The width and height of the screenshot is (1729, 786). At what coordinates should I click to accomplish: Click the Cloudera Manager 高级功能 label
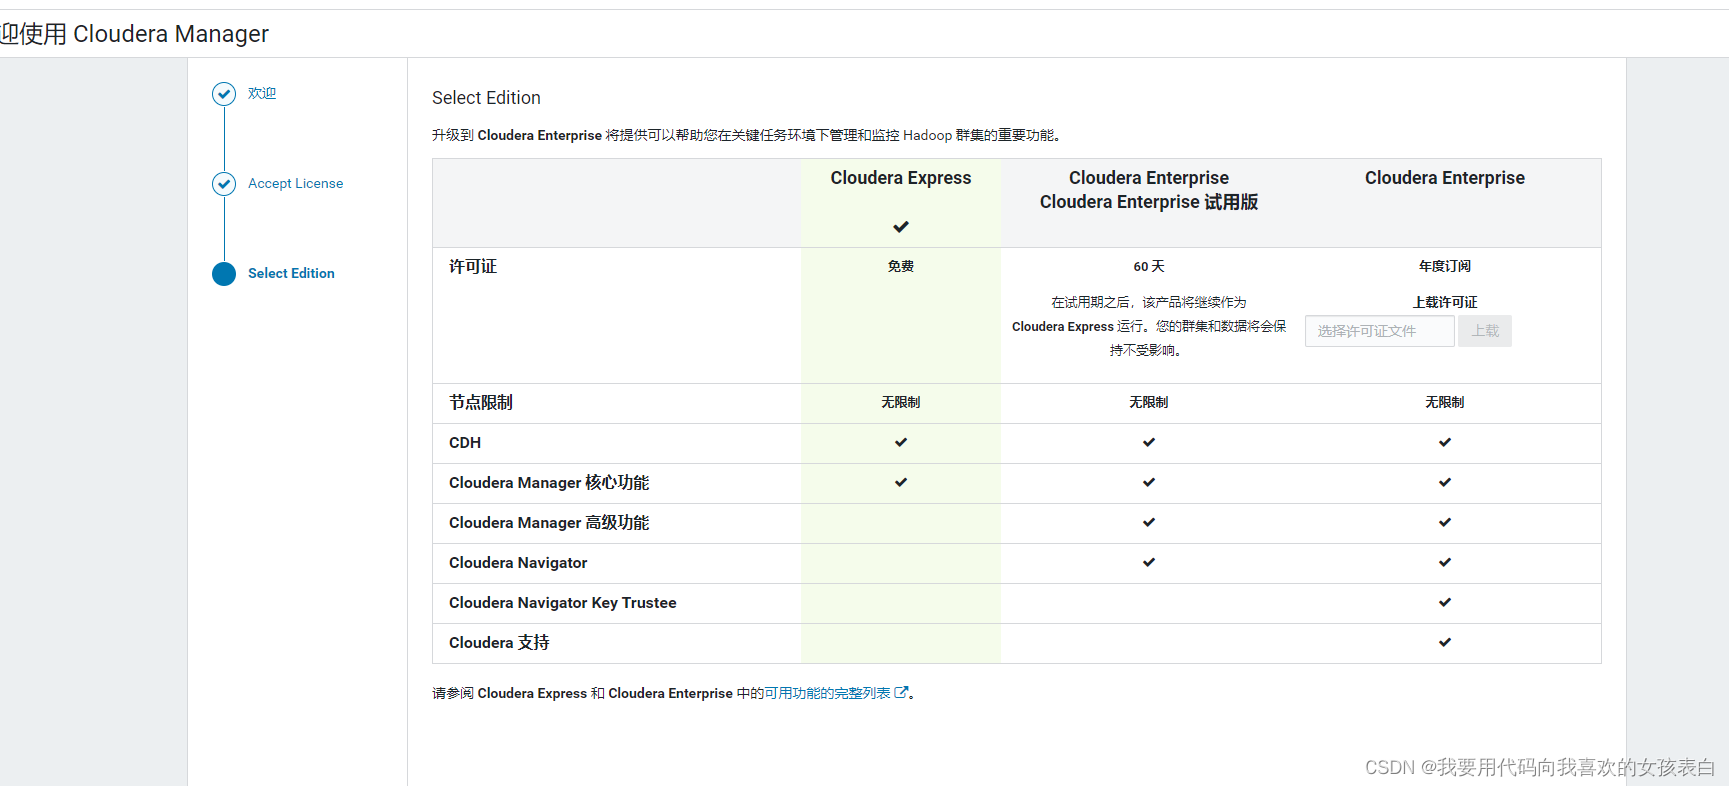click(549, 522)
